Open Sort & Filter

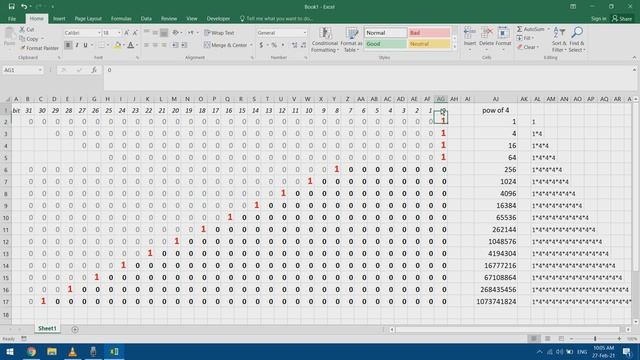click(559, 40)
